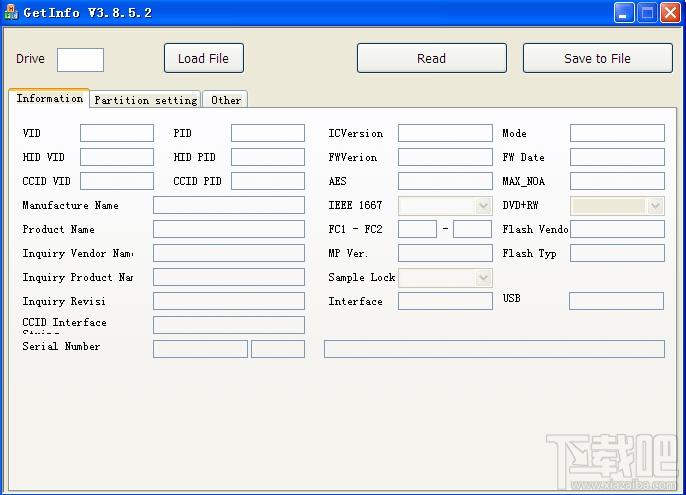Click the Flash Vendor field
This screenshot has width=686, height=495.
(617, 229)
